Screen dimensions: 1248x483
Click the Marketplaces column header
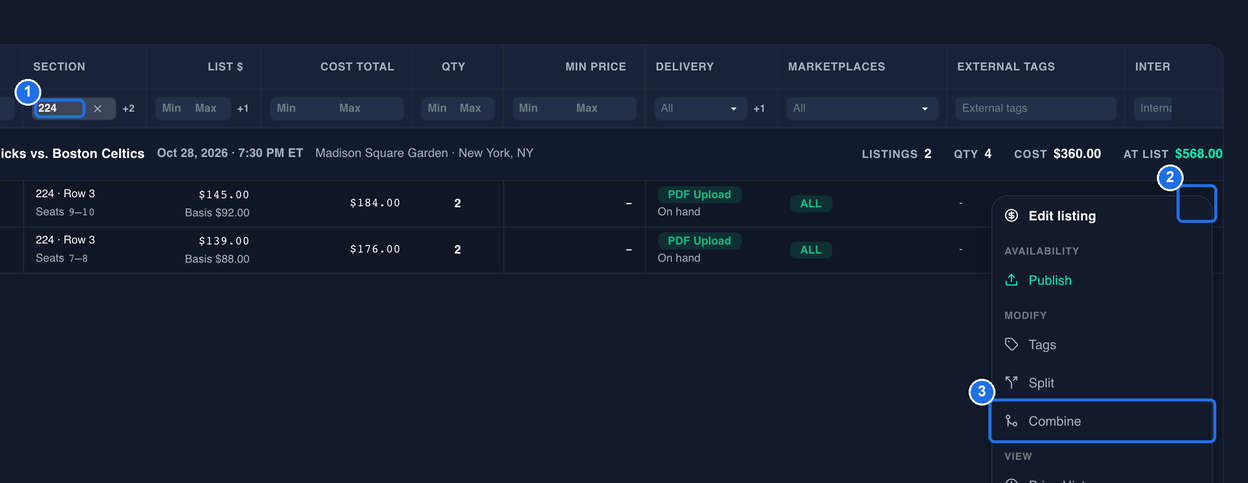tap(837, 67)
